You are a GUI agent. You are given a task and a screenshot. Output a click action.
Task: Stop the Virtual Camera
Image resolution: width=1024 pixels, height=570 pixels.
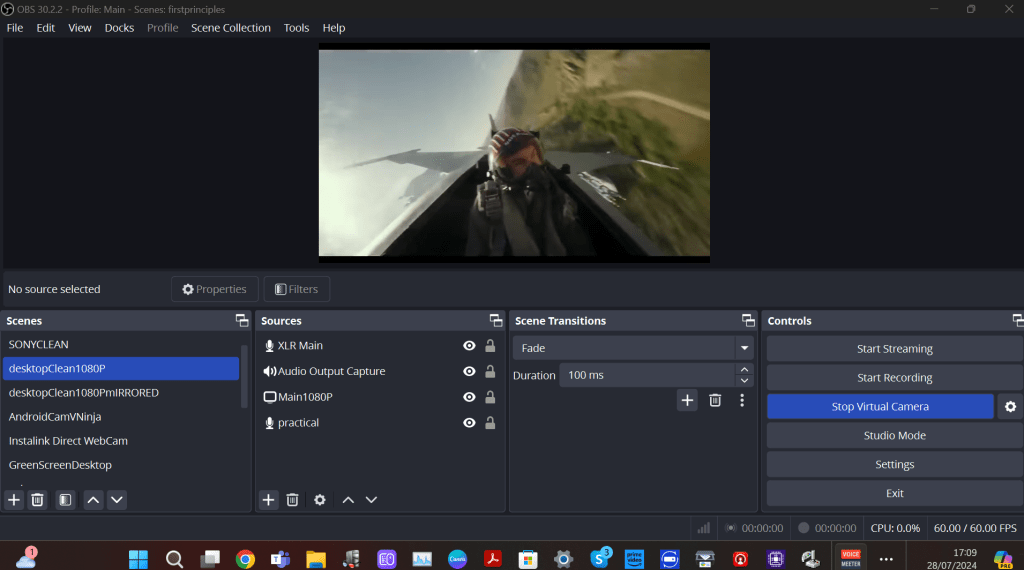click(880, 407)
